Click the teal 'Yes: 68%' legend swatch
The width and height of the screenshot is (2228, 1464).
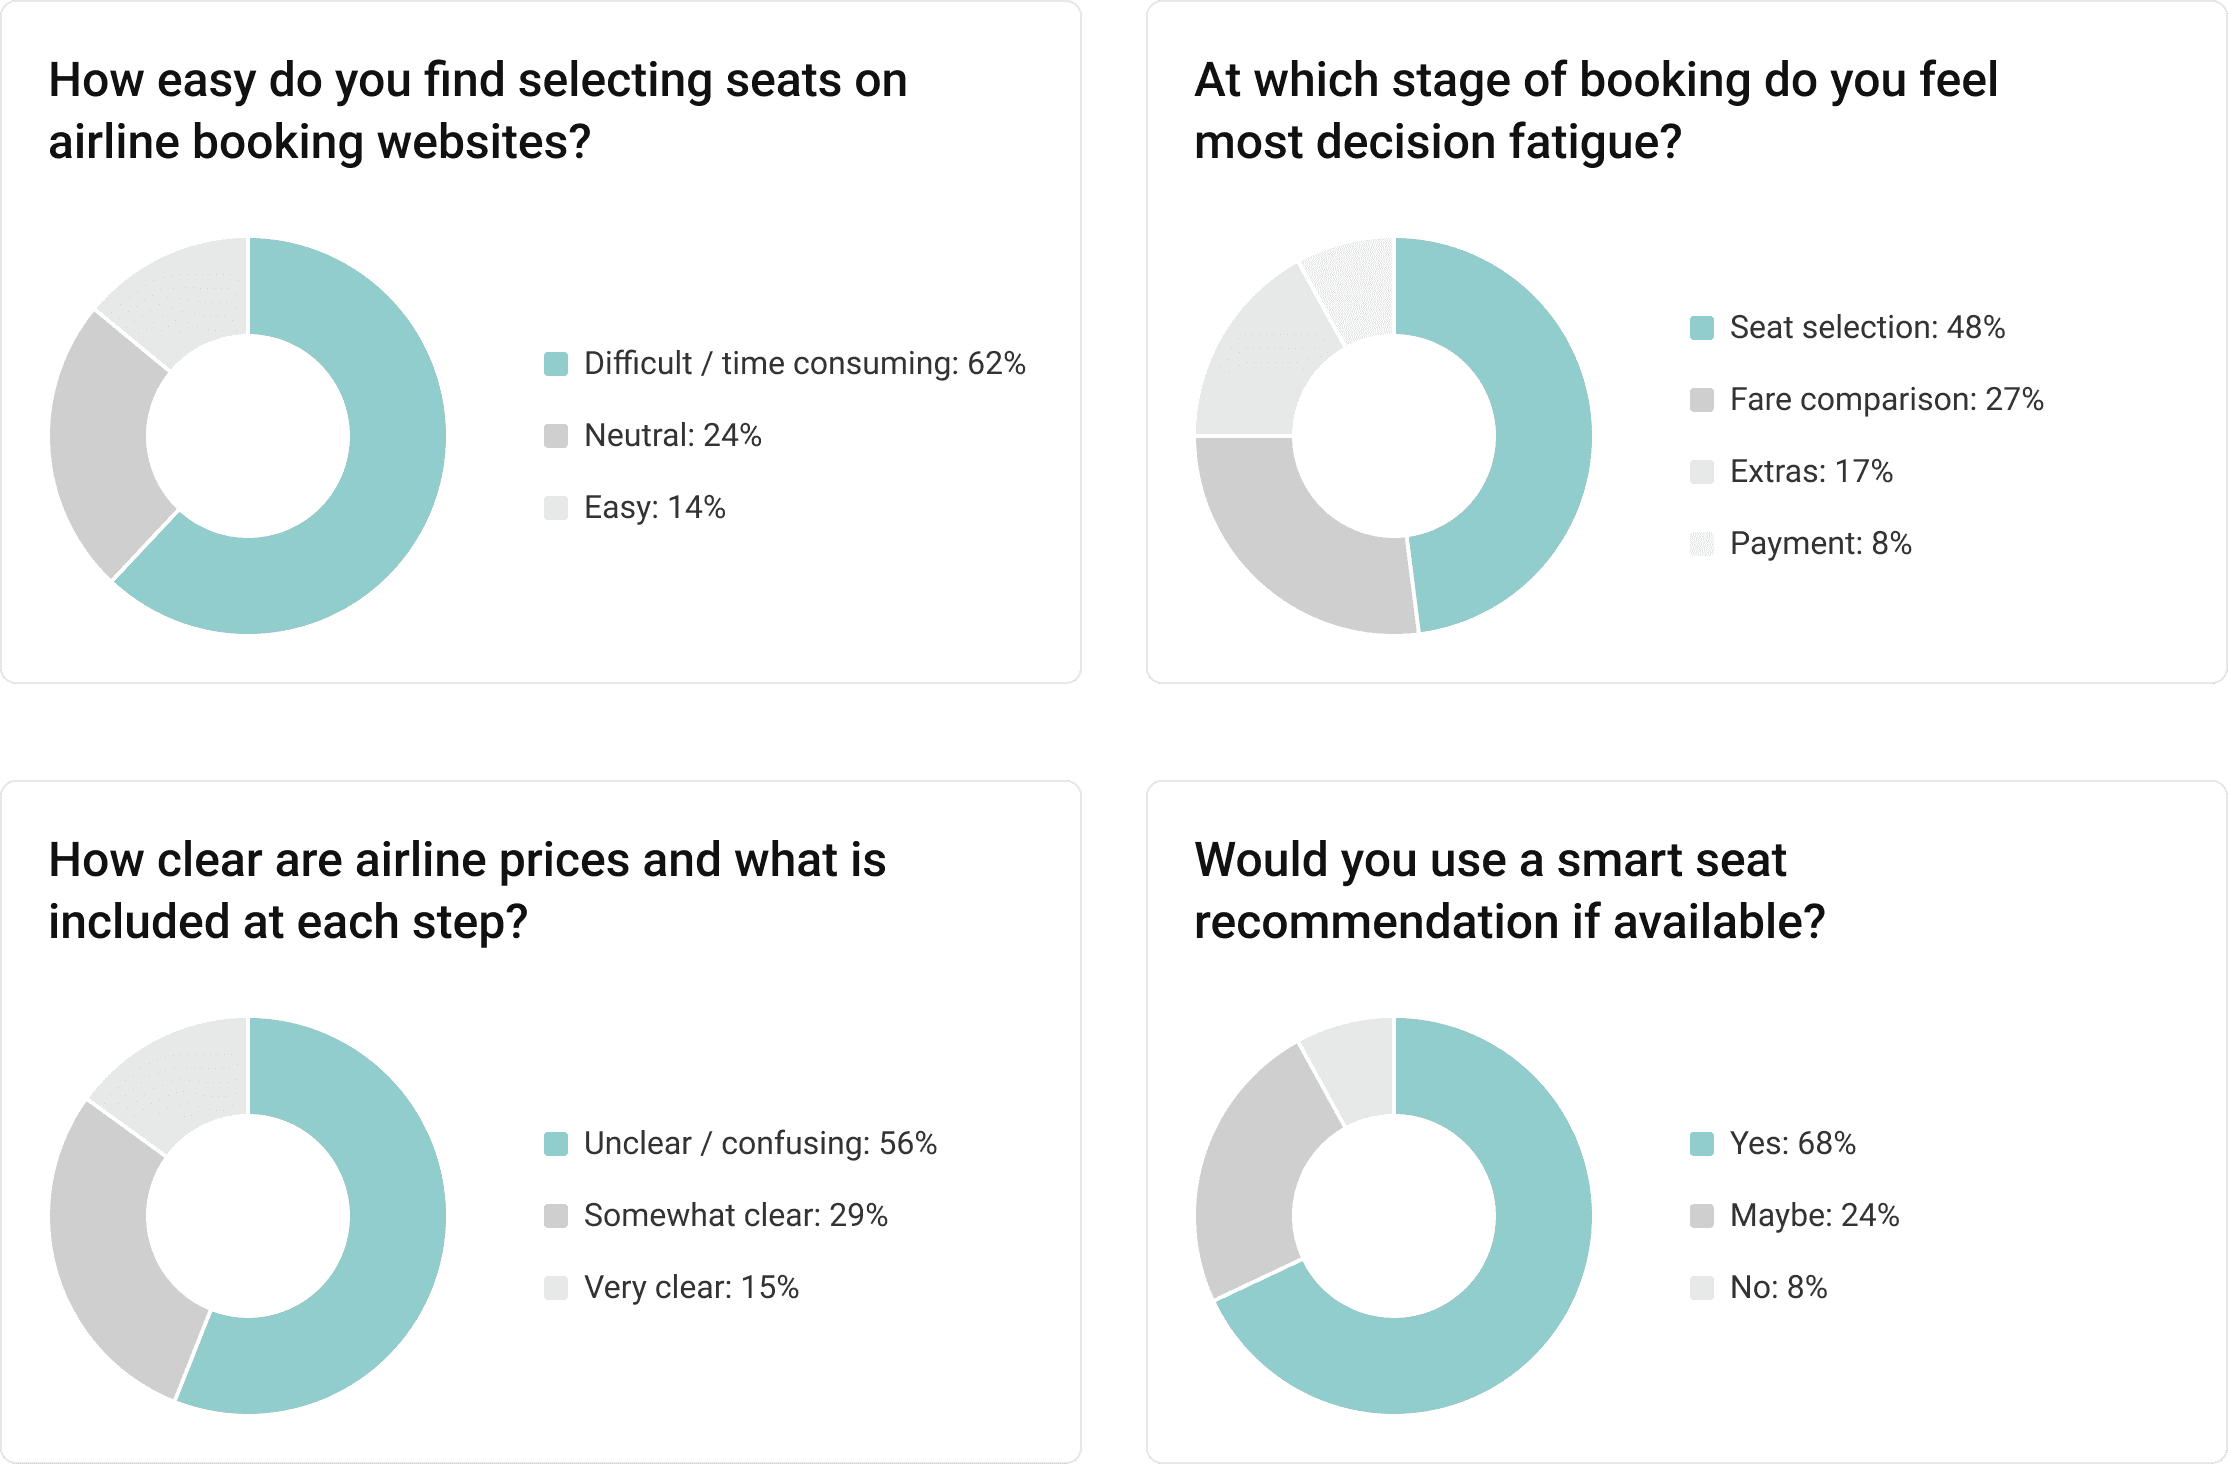(1702, 1144)
